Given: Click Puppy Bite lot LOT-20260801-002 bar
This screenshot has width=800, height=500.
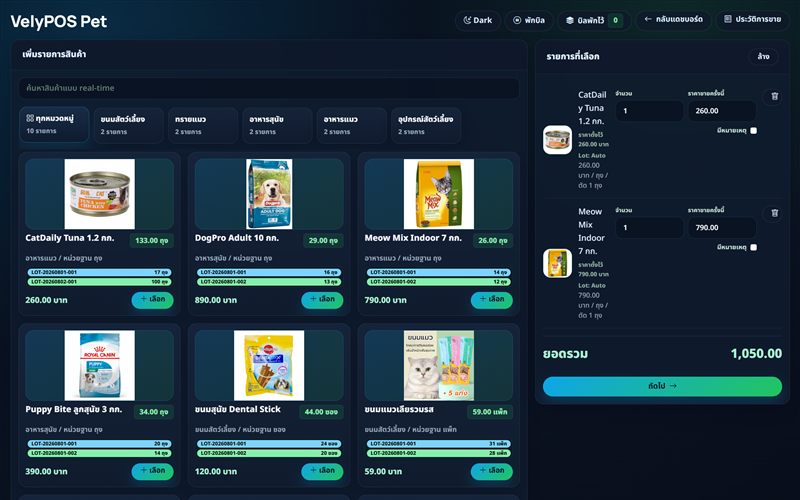Looking at the screenshot, I should click(x=99, y=453).
